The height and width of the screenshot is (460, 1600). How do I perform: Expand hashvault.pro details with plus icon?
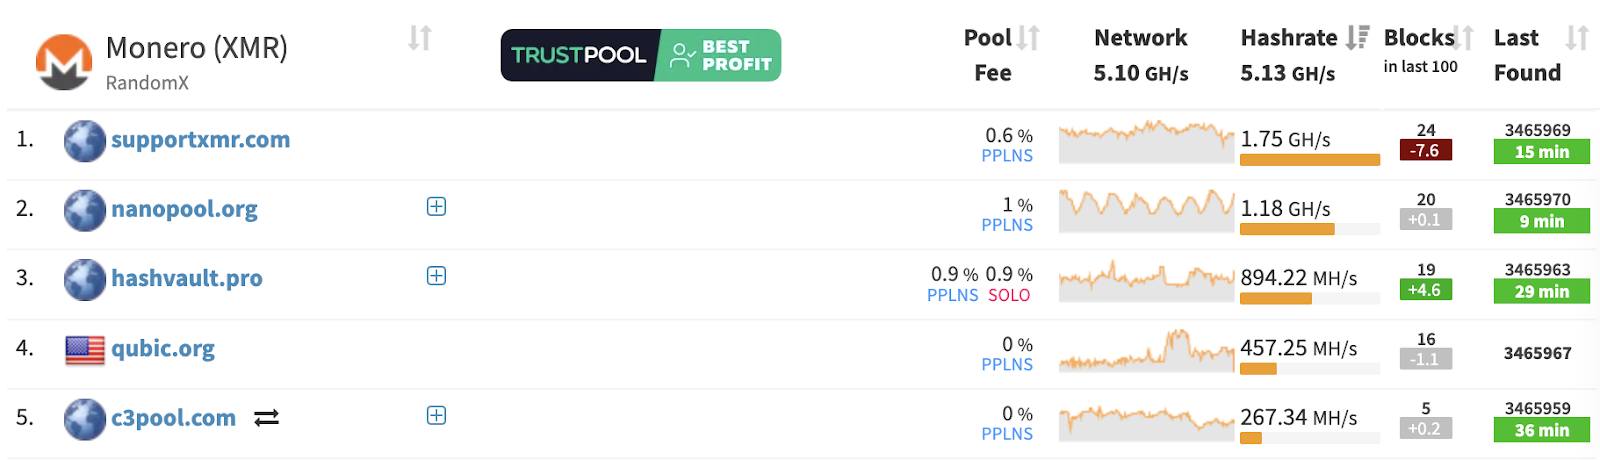point(436,276)
